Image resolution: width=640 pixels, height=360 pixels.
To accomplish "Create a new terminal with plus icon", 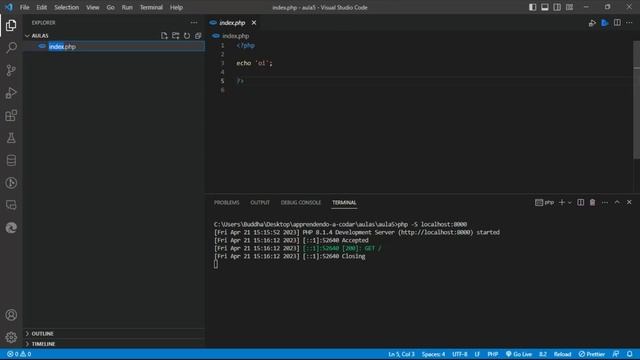I will pos(562,202).
